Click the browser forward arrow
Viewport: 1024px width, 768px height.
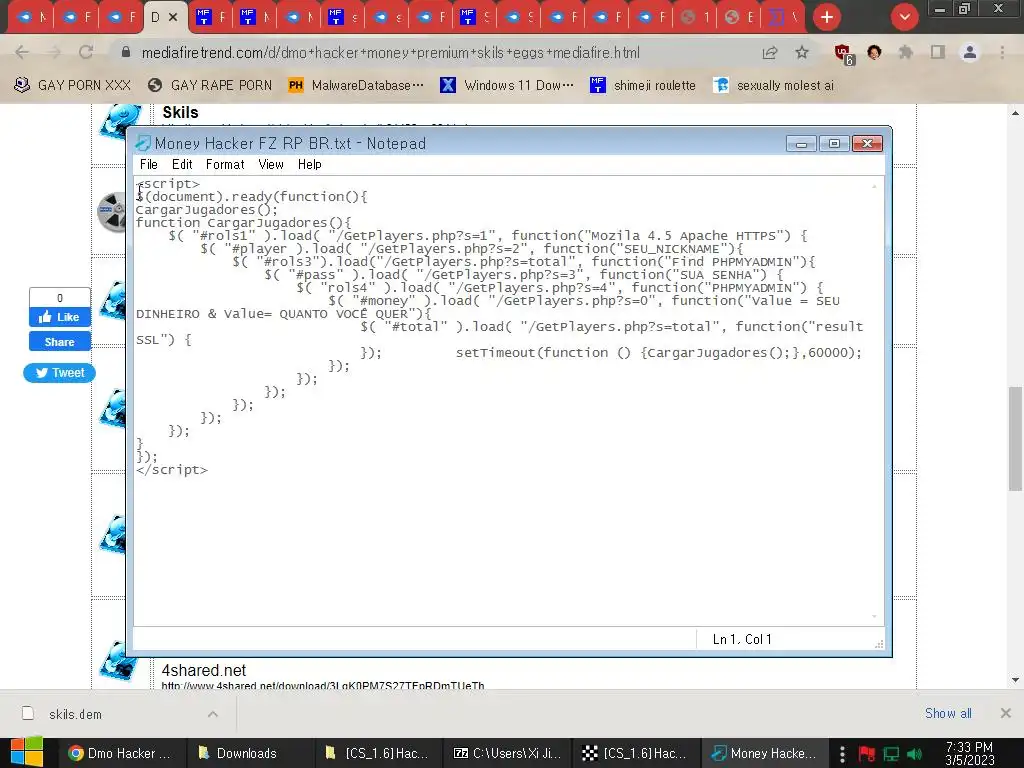click(54, 52)
